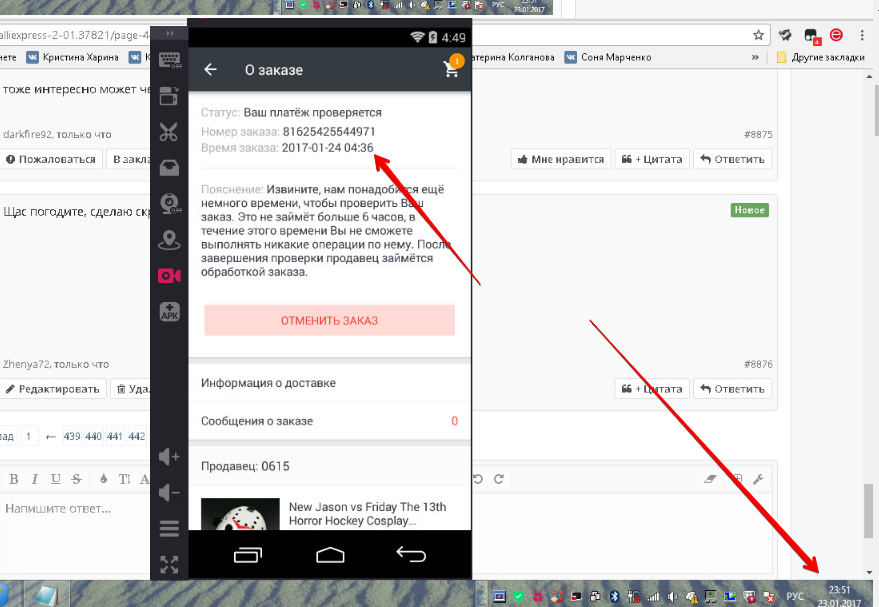Click the ОТМЕНИТЬ ЗАКАЗ button
The width and height of the screenshot is (879, 607).
(329, 321)
